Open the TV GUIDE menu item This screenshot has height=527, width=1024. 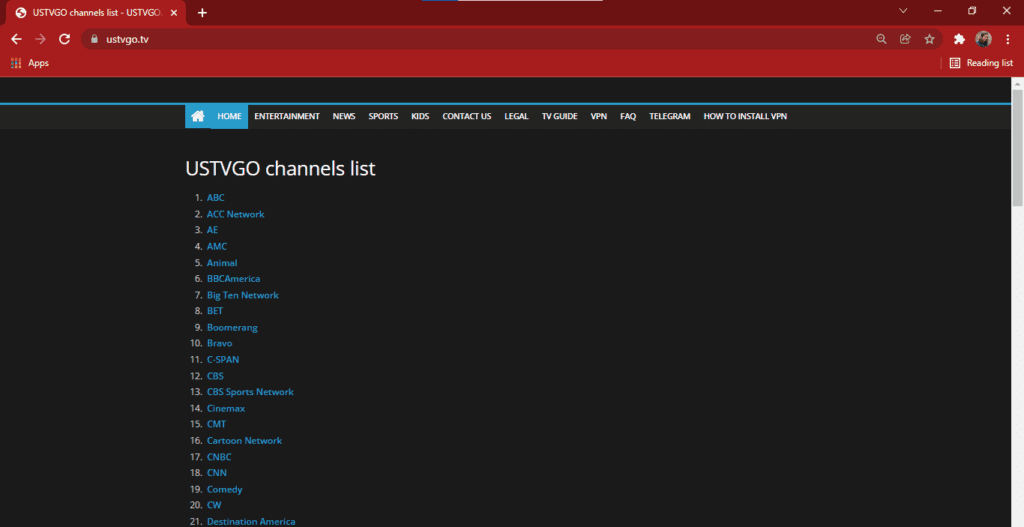point(559,116)
